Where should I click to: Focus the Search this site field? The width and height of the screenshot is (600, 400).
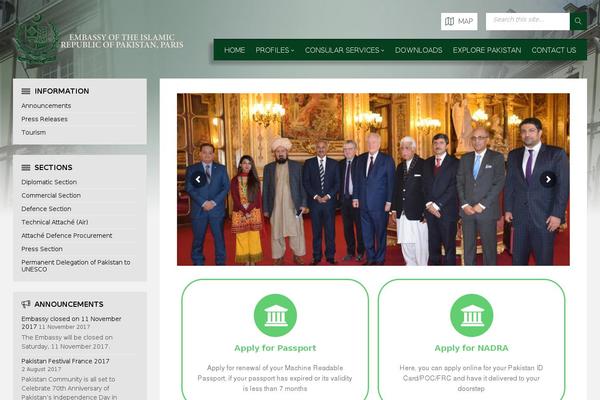[x=527, y=21]
